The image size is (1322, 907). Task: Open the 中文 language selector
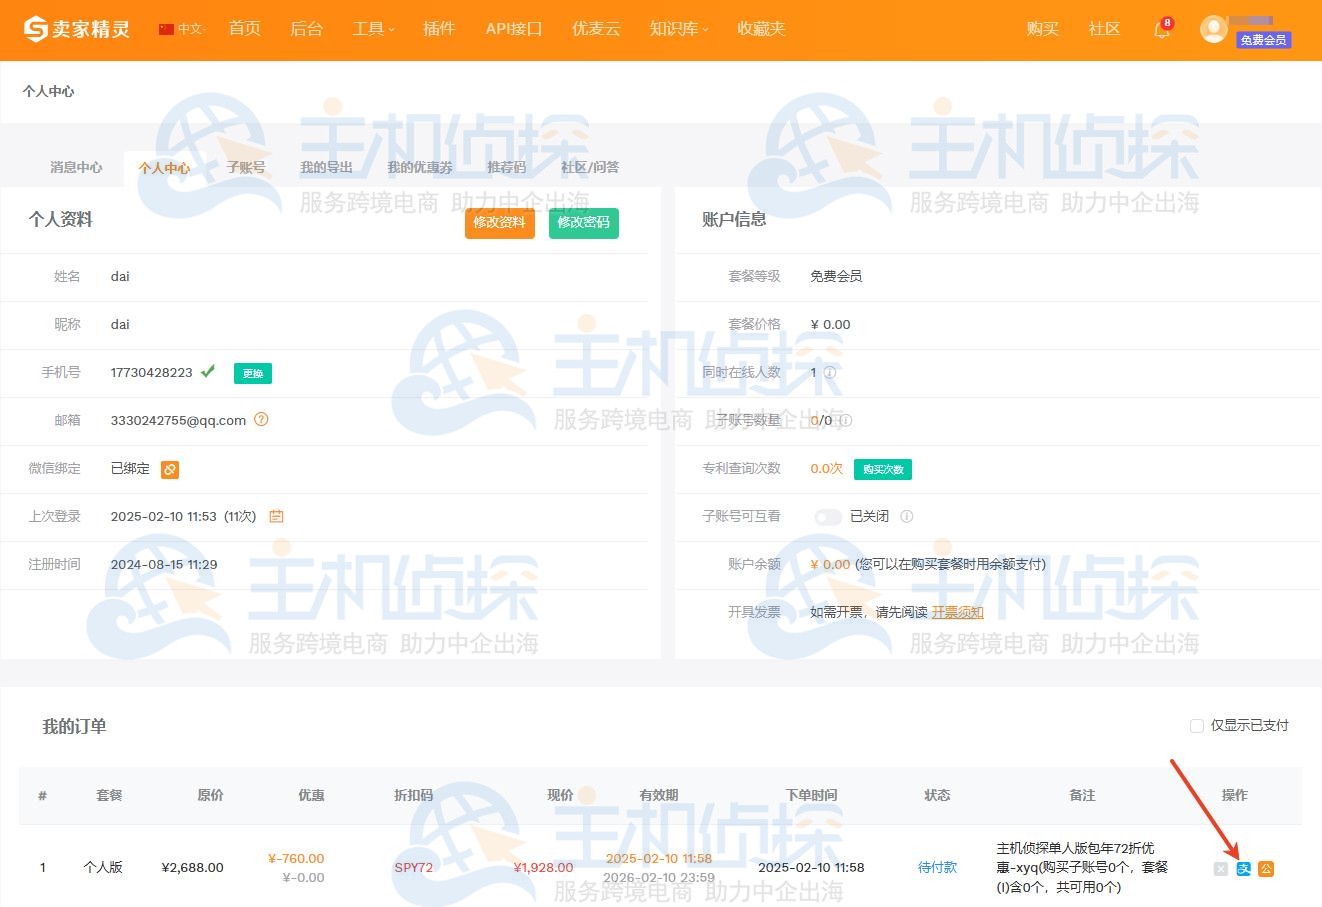184,29
